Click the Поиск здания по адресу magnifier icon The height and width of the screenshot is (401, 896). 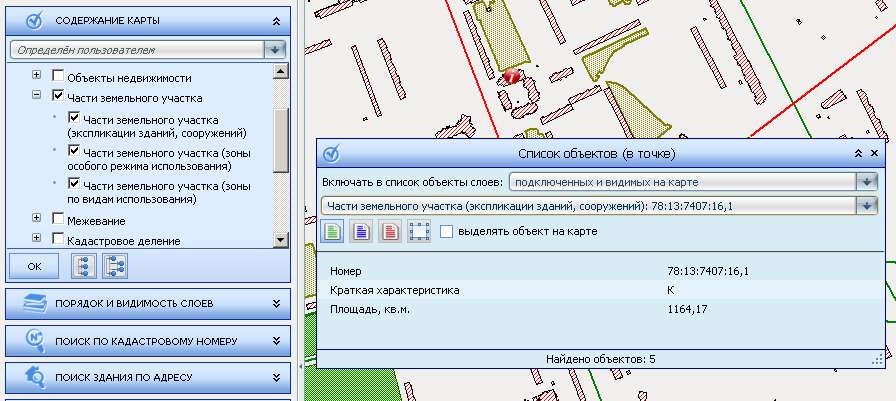coord(34,377)
